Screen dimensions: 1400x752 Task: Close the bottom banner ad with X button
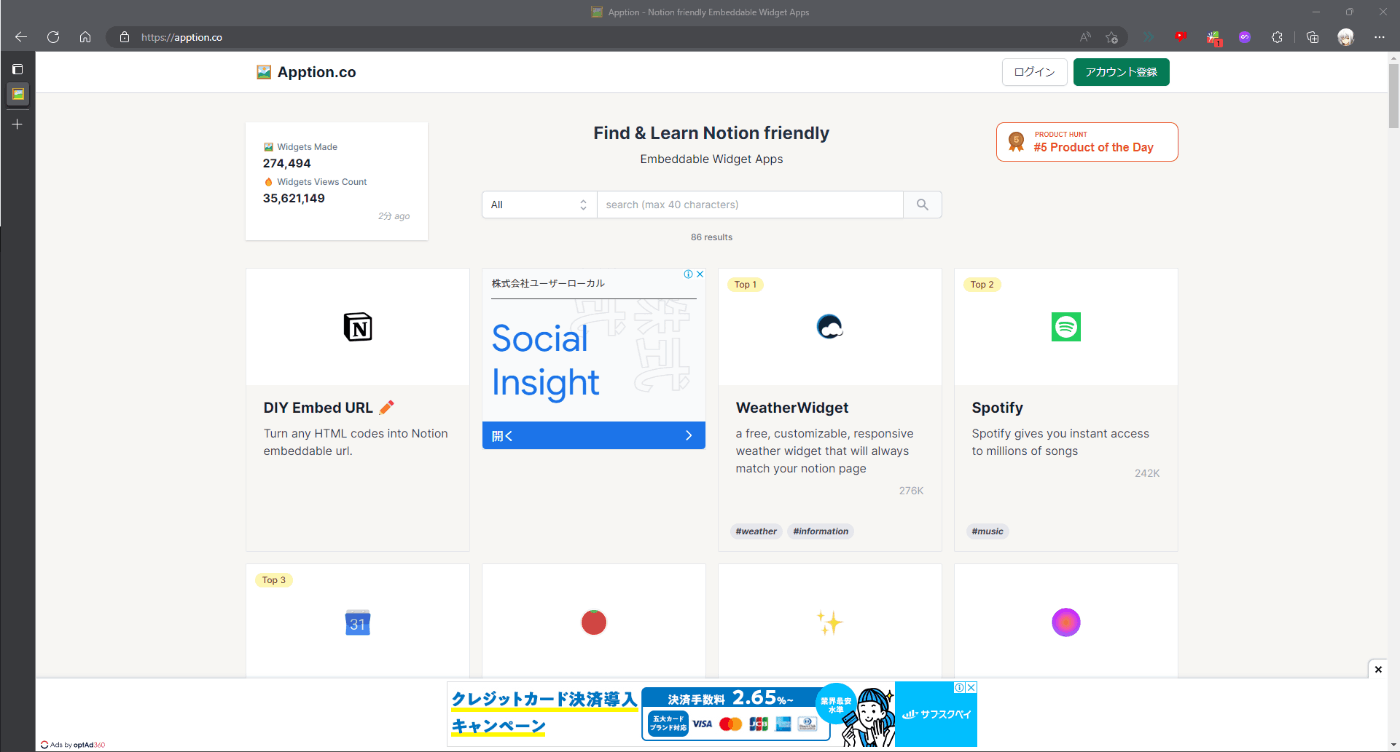1378,669
